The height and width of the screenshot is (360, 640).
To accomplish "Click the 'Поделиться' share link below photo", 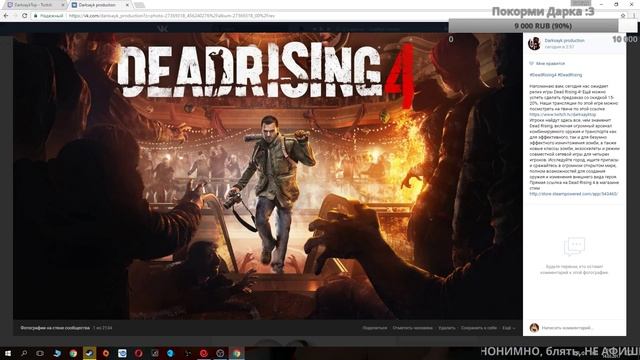I will pos(374,328).
